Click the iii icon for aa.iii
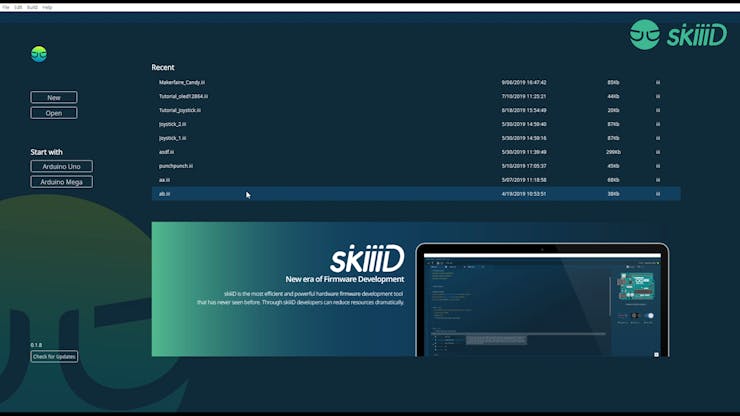The height and width of the screenshot is (416, 740). tap(657, 180)
